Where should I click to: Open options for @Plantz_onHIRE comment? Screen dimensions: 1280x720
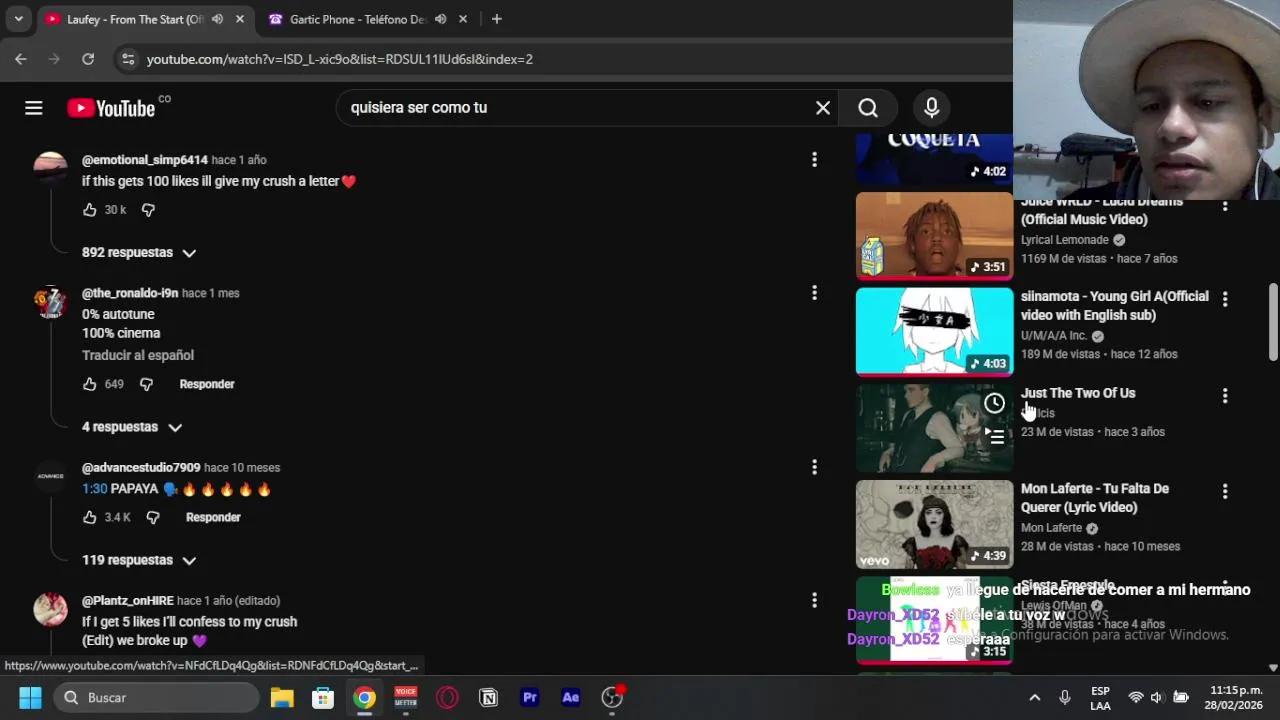pyautogui.click(x=814, y=600)
